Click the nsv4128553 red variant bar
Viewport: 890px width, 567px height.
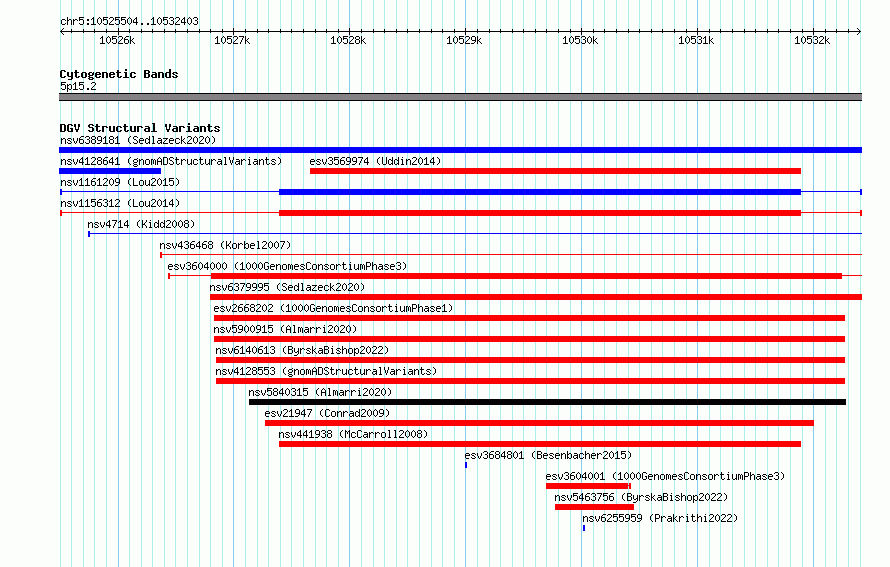tap(530, 381)
